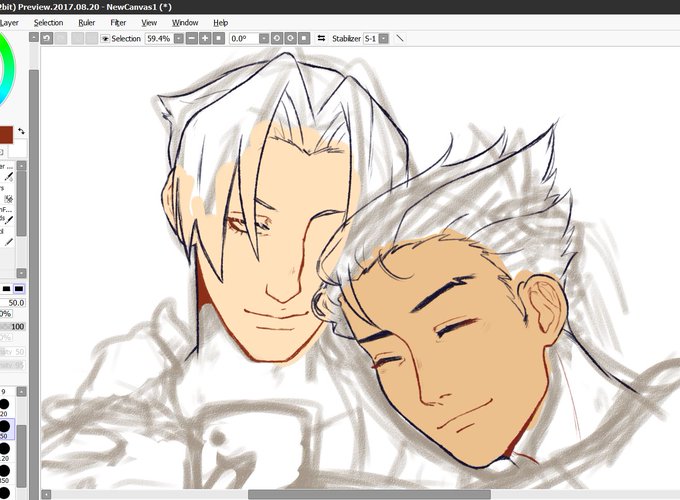Screen dimensions: 680x500
Task: Click the slider showing value 95
Action: [x=12, y=366]
